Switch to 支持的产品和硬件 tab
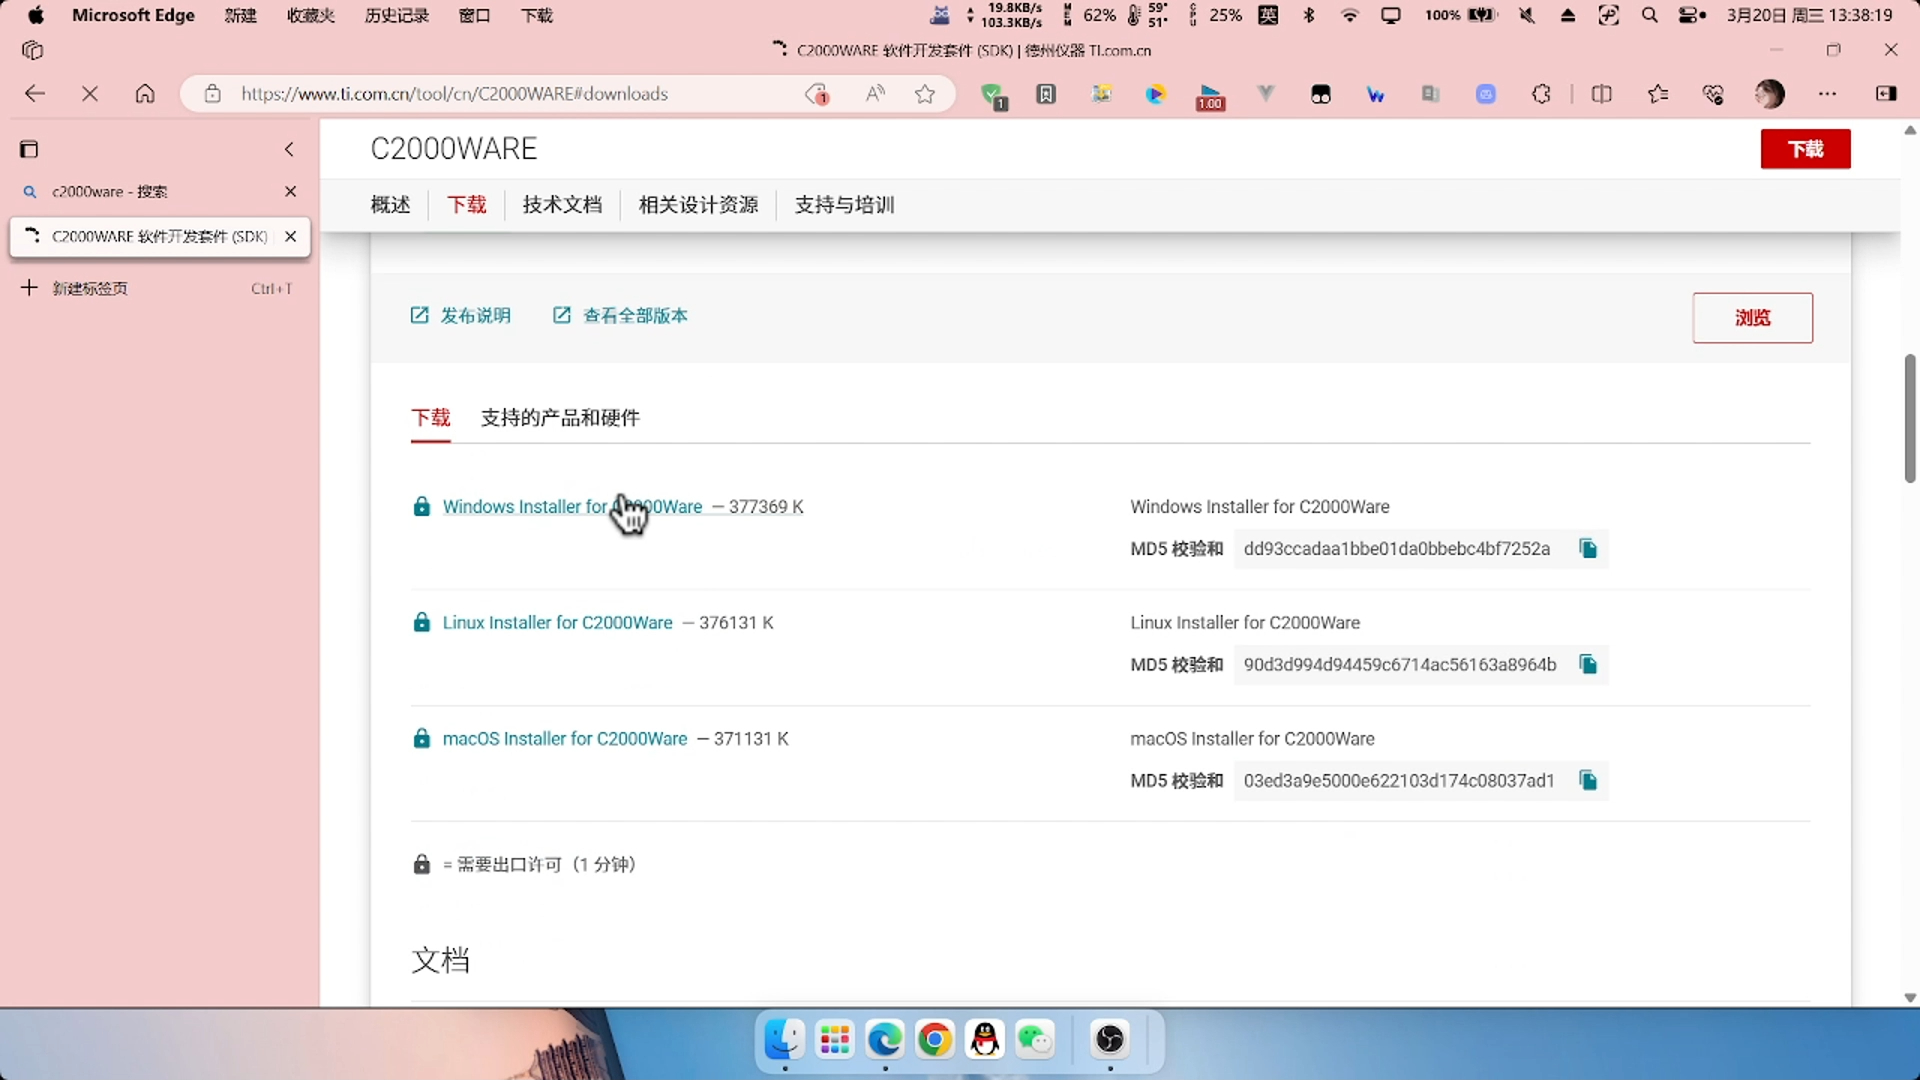This screenshot has width=1920, height=1080. [x=560, y=418]
